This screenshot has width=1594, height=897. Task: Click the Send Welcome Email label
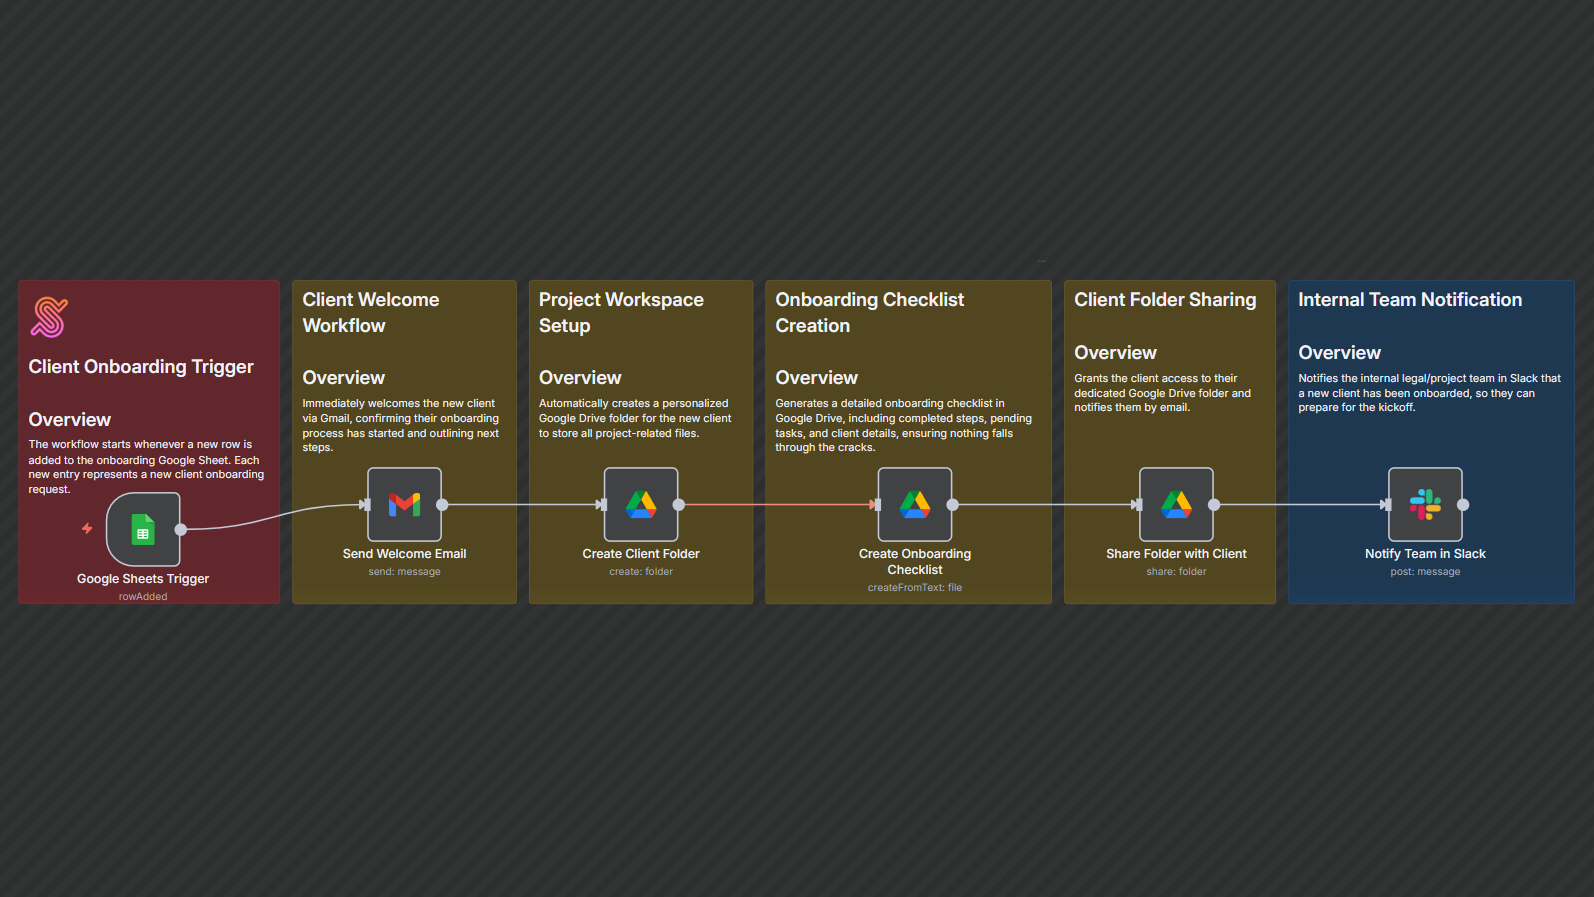404,554
